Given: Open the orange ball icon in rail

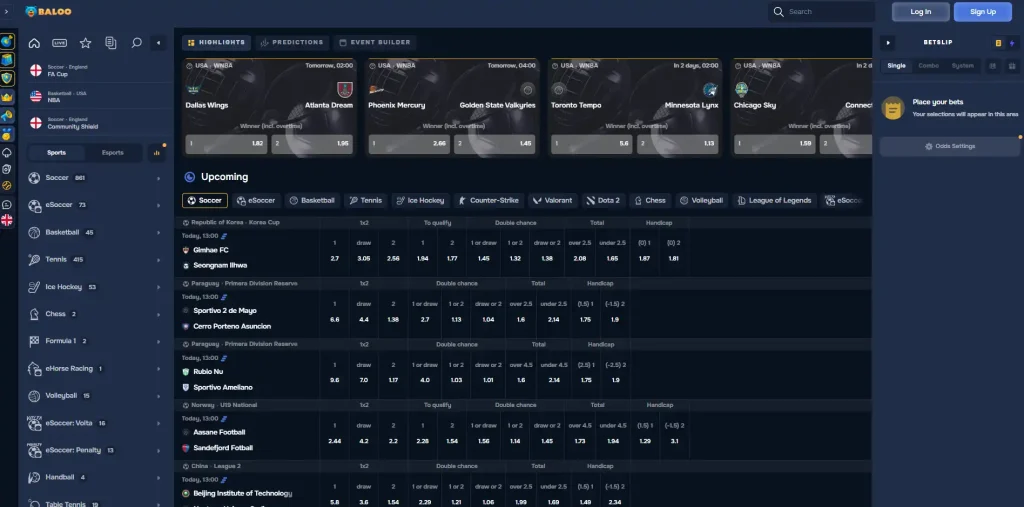Looking at the screenshot, I should click(x=7, y=186).
